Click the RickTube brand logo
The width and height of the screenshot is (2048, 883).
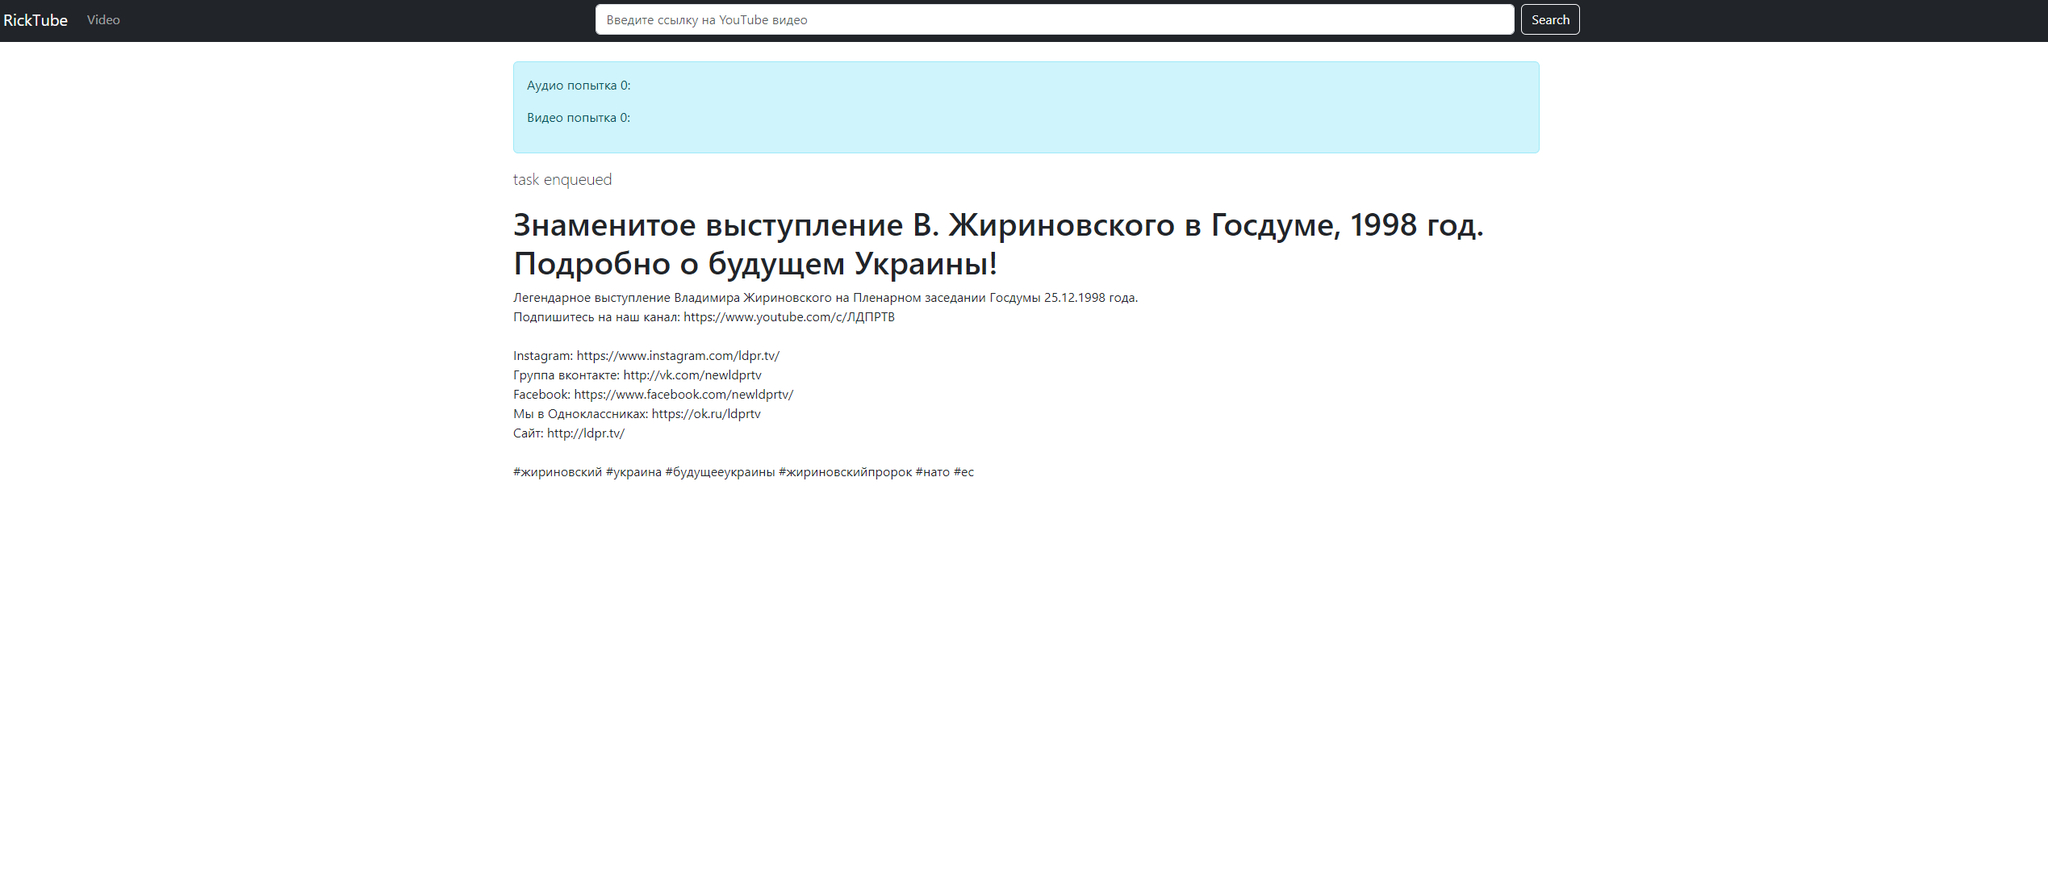[x=35, y=20]
